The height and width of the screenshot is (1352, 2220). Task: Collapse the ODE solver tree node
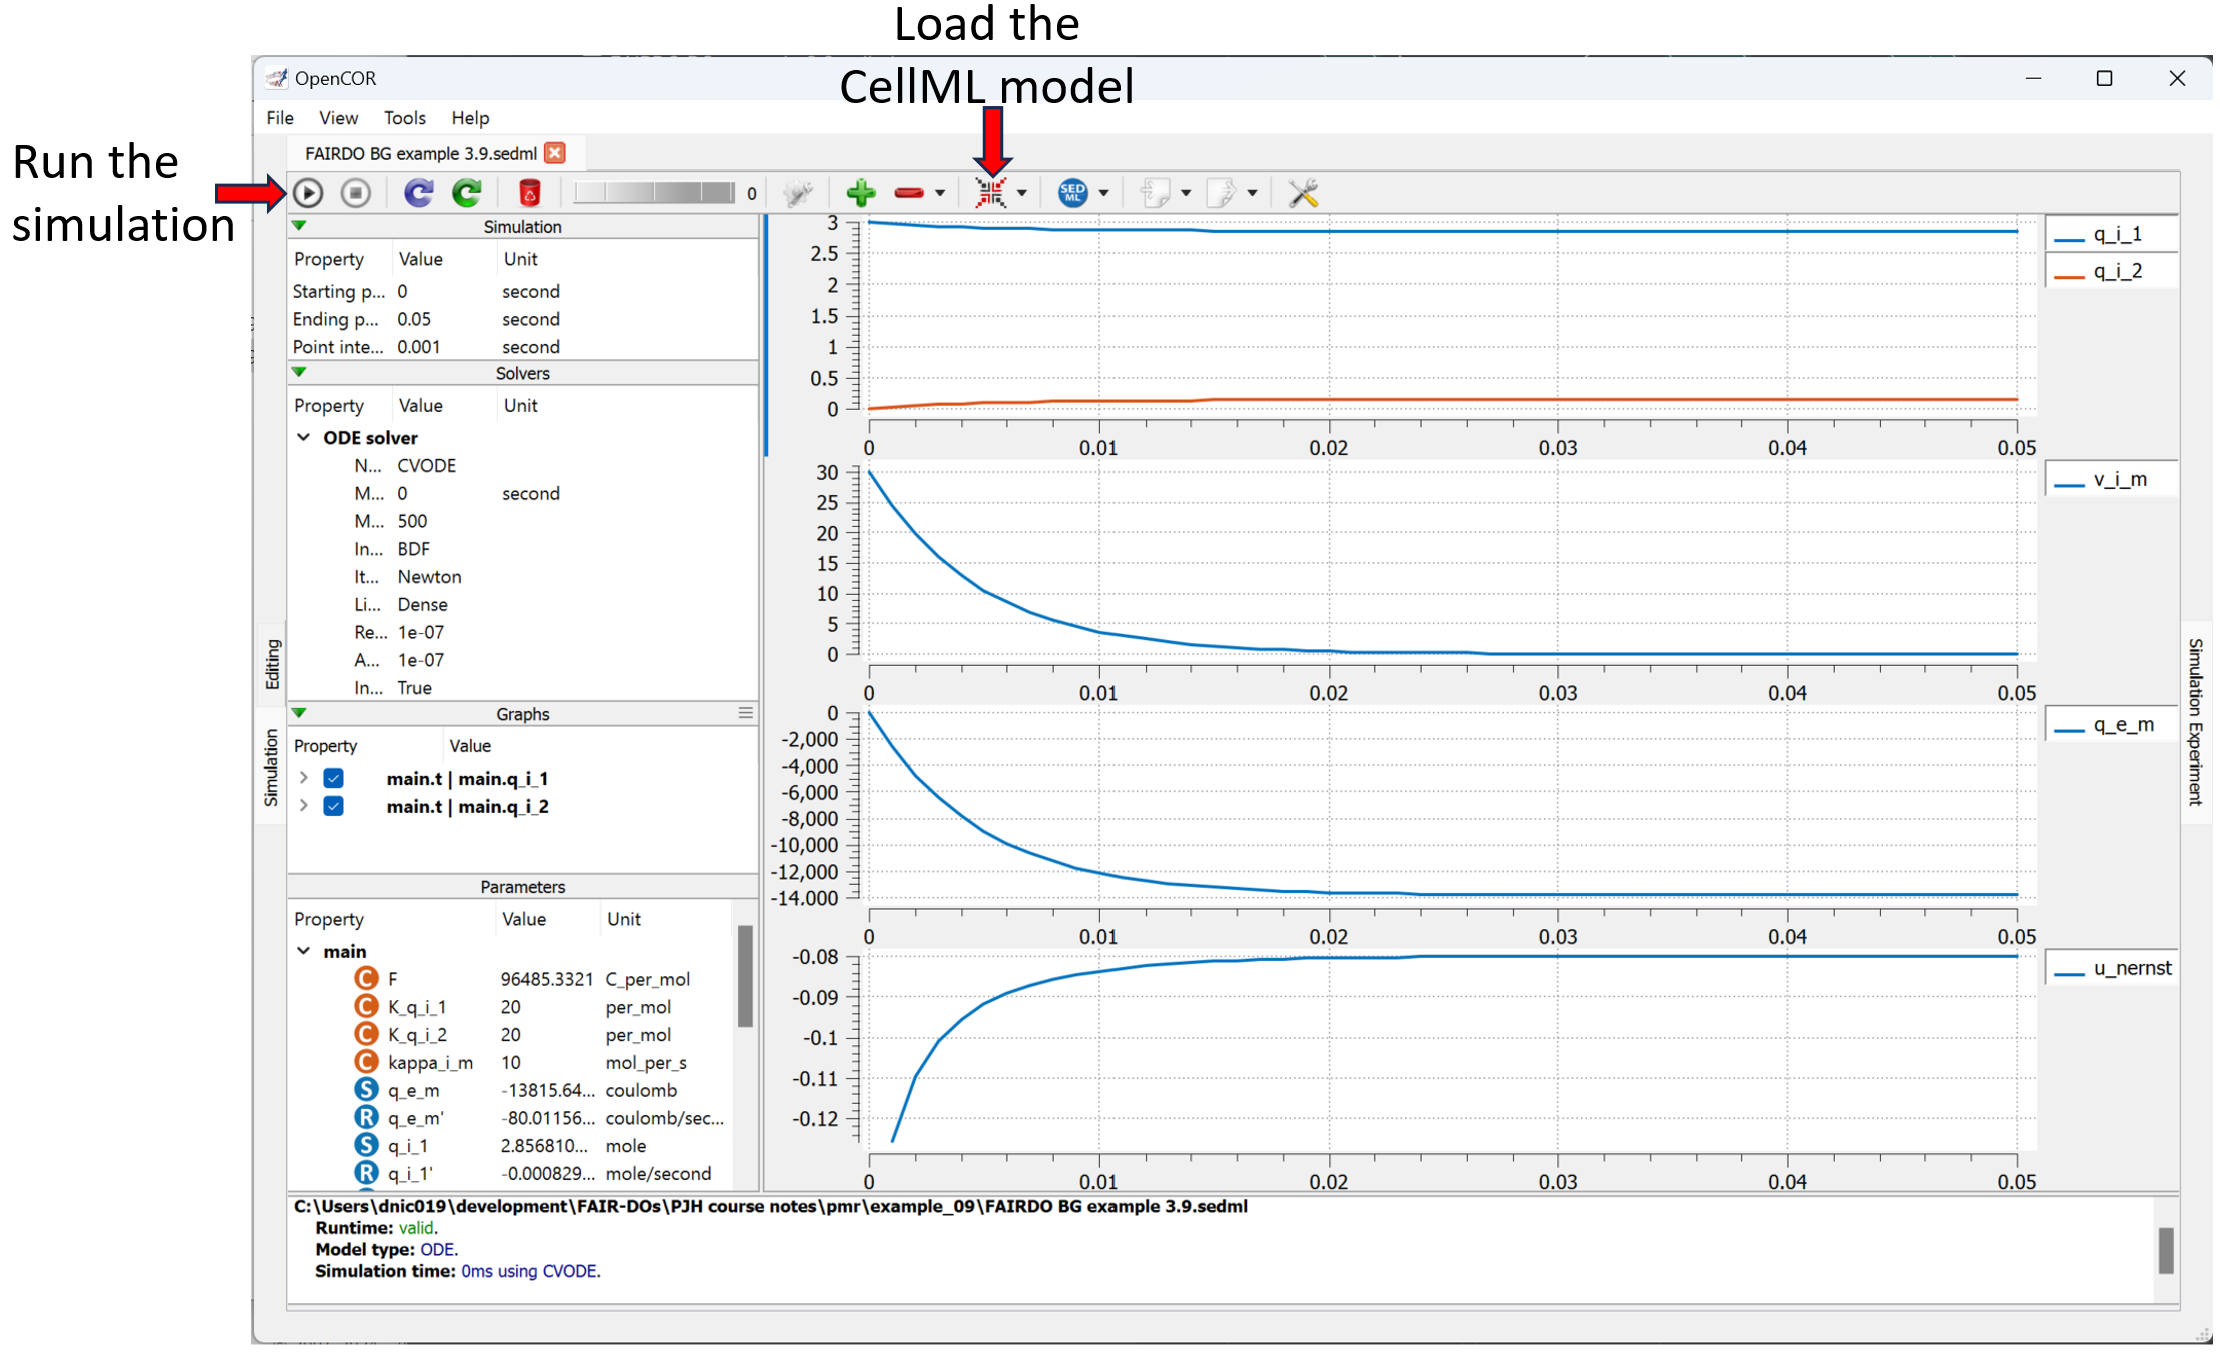pyautogui.click(x=304, y=437)
